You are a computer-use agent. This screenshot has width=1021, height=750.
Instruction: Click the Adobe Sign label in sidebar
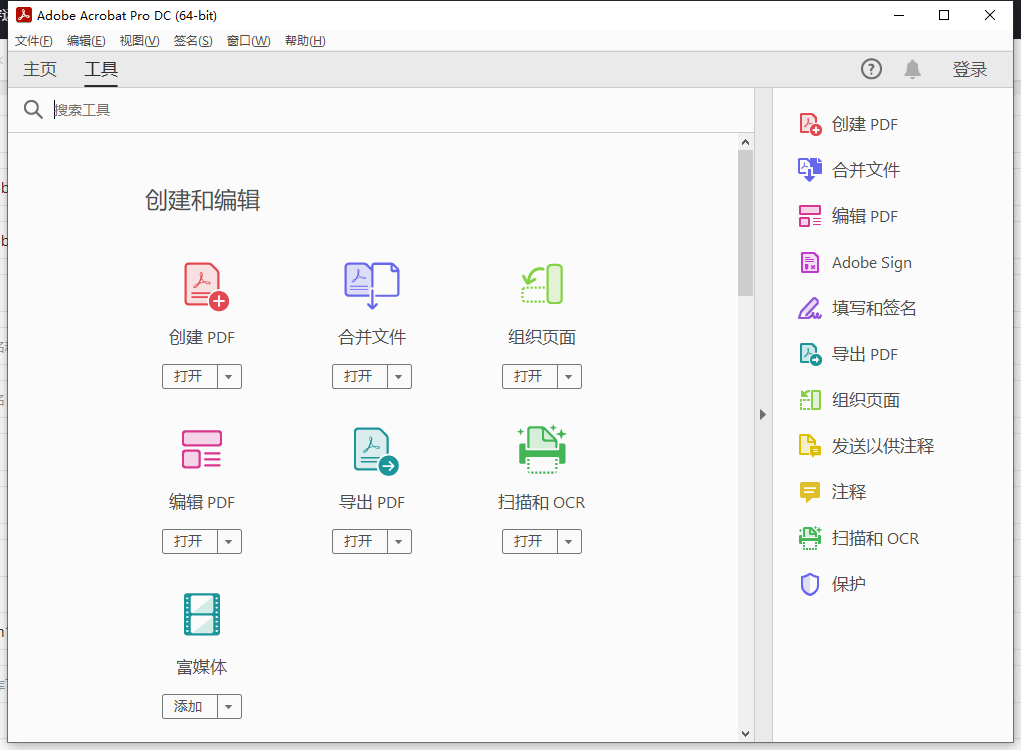click(x=872, y=262)
